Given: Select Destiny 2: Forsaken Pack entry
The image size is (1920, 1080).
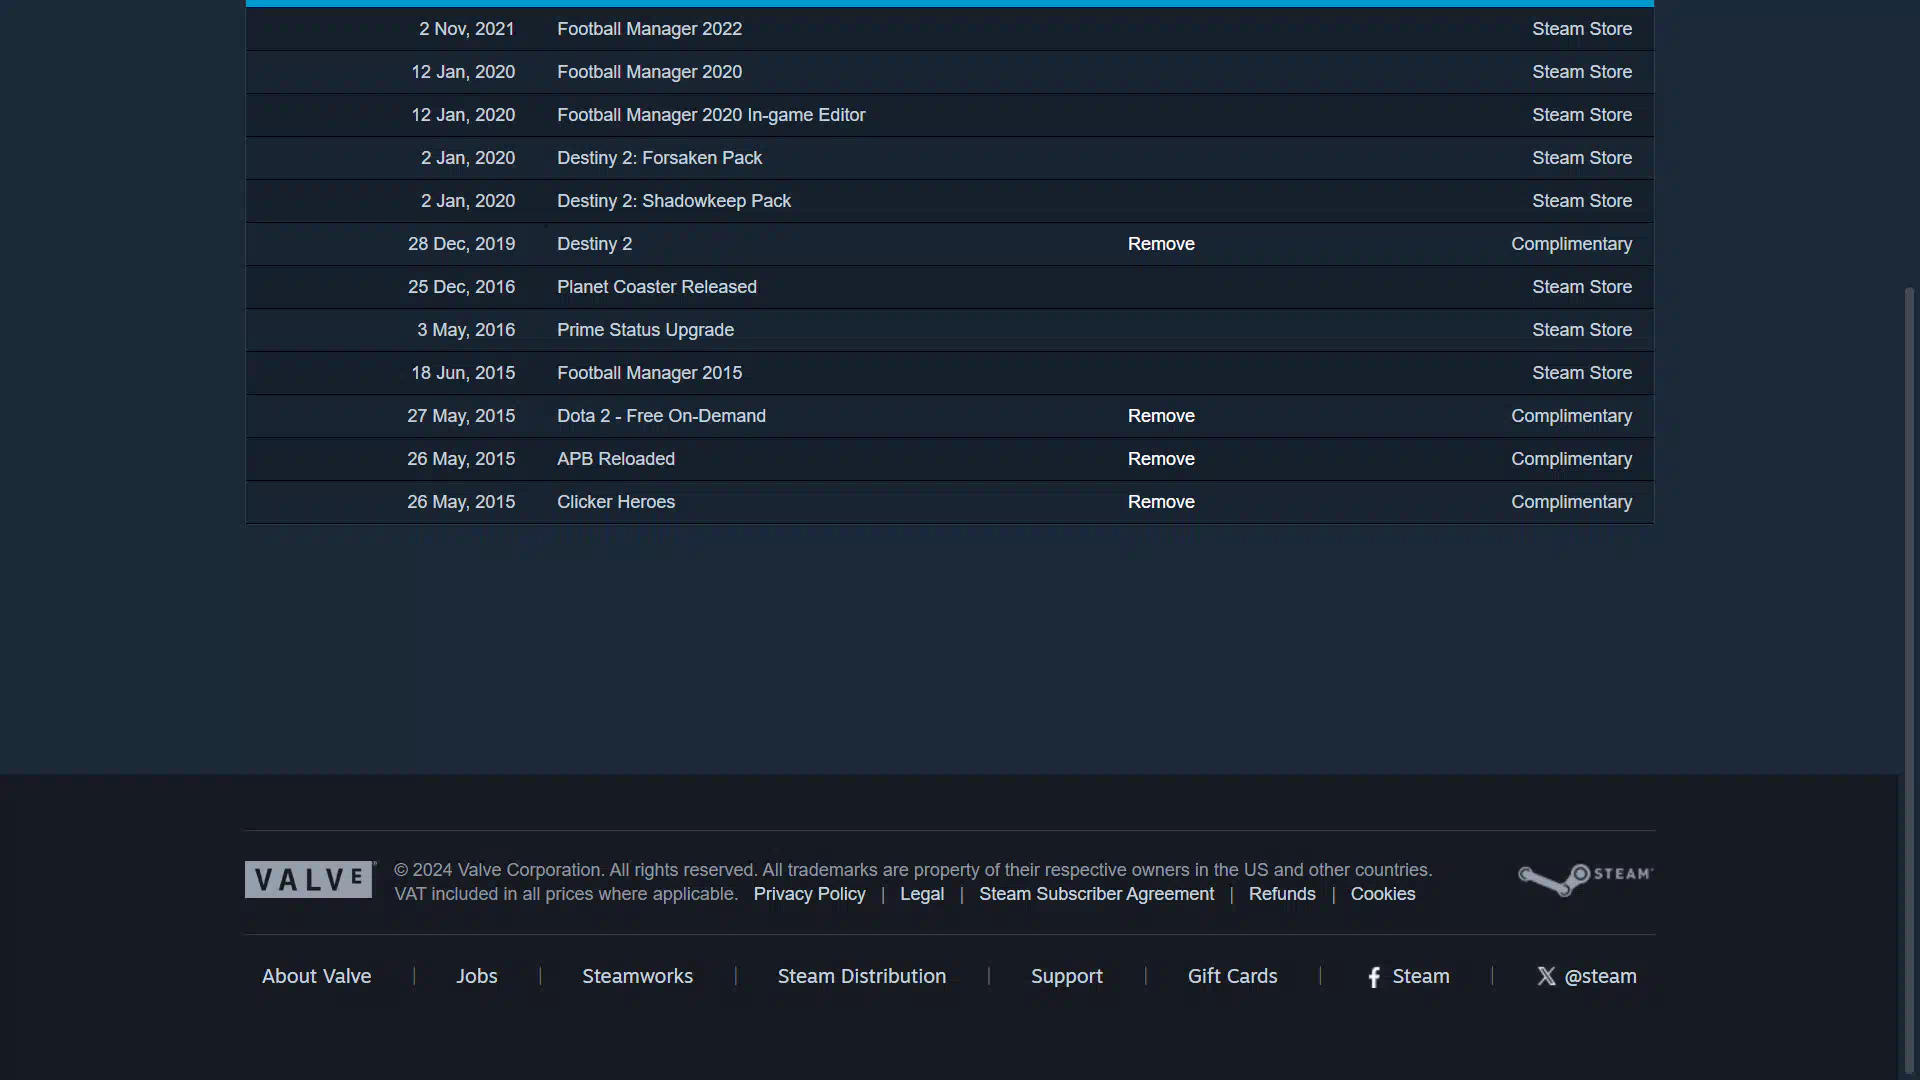Looking at the screenshot, I should pyautogui.click(x=950, y=158).
